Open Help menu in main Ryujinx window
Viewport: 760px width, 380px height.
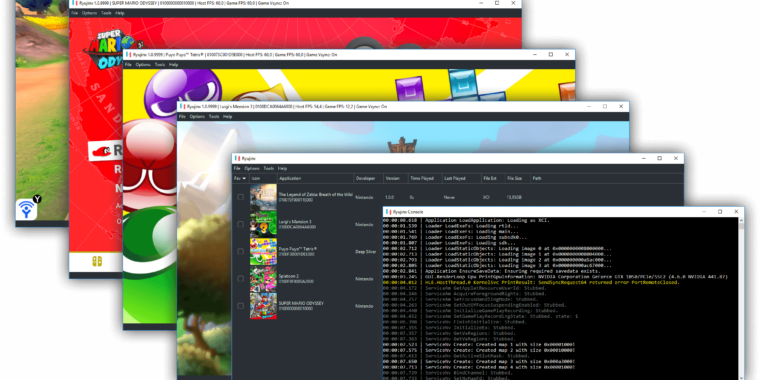click(282, 169)
